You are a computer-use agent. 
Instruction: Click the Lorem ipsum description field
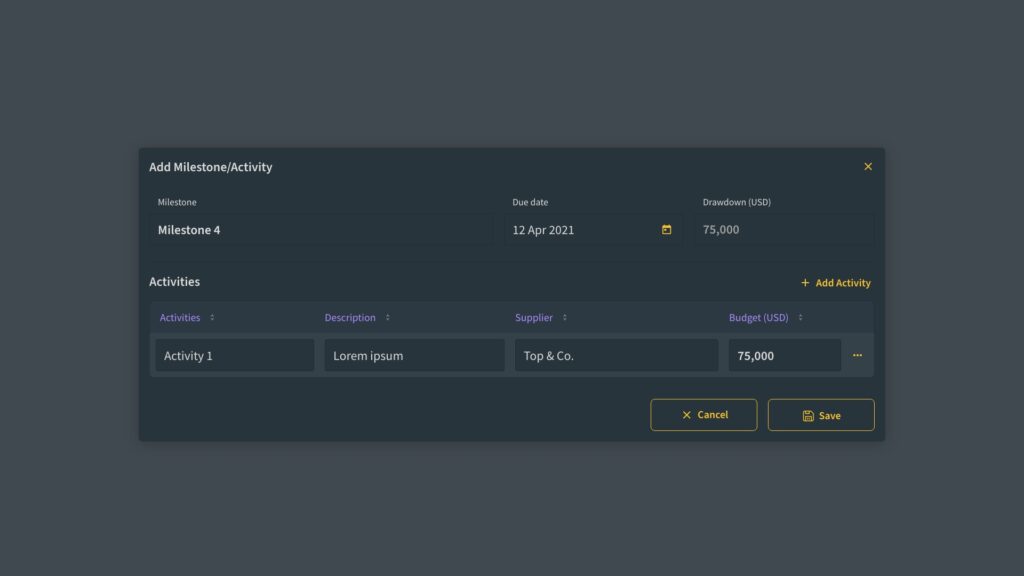pos(414,356)
